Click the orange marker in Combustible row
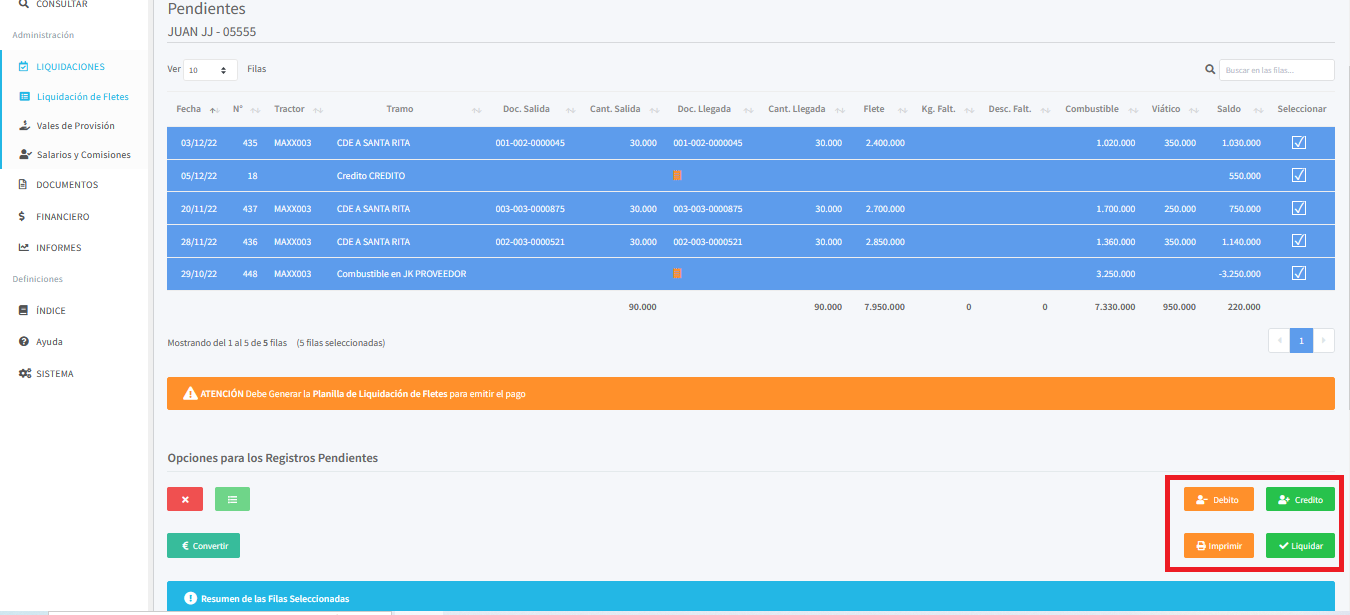The height and width of the screenshot is (615, 1350). [678, 274]
